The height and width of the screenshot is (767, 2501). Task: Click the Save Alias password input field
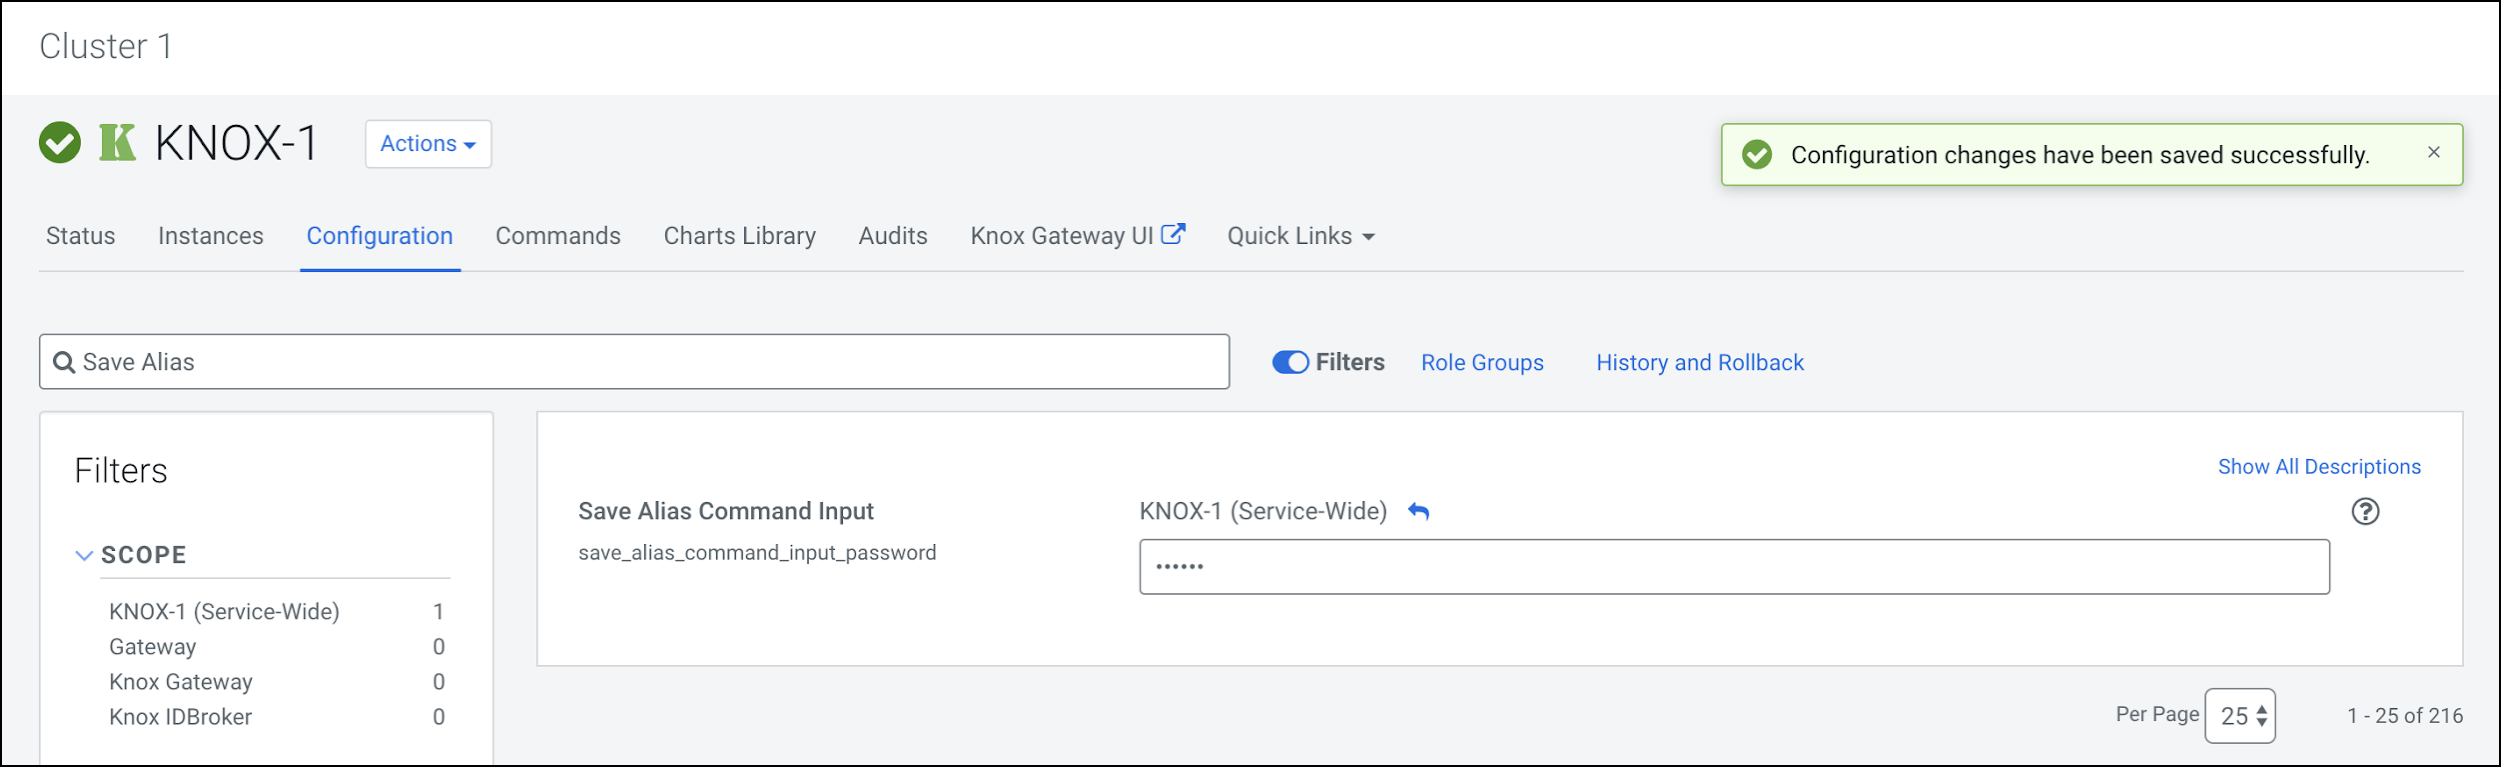click(x=1733, y=567)
